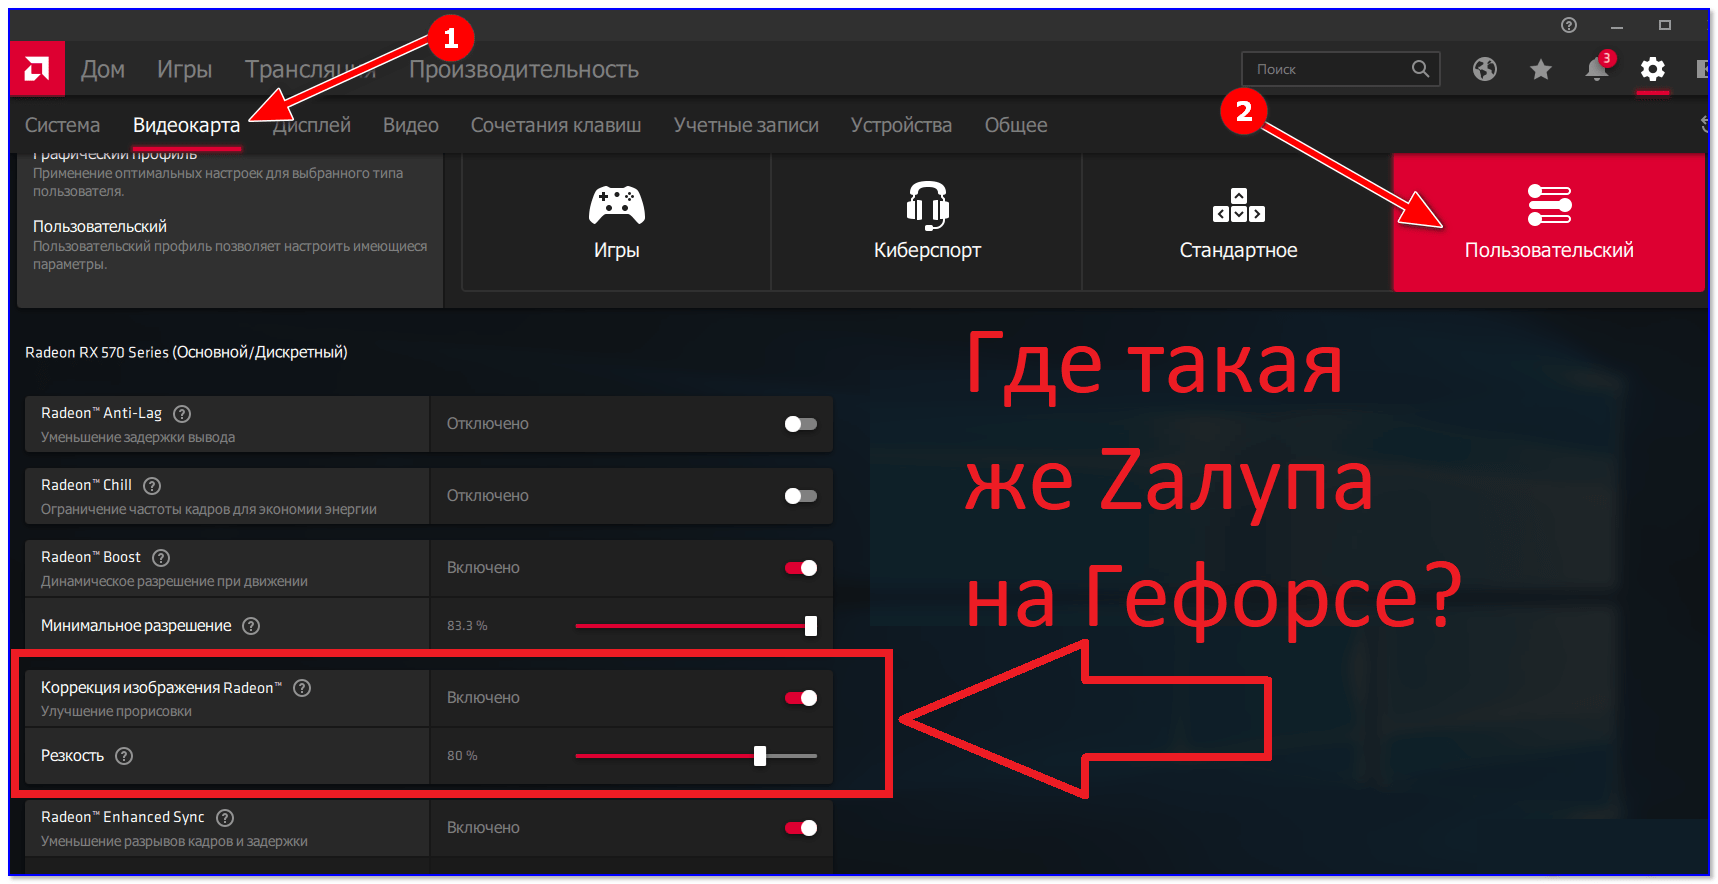The width and height of the screenshot is (1718, 884).
Task: Turn off Коррекция изображения Radeon toggle
Action: click(801, 698)
